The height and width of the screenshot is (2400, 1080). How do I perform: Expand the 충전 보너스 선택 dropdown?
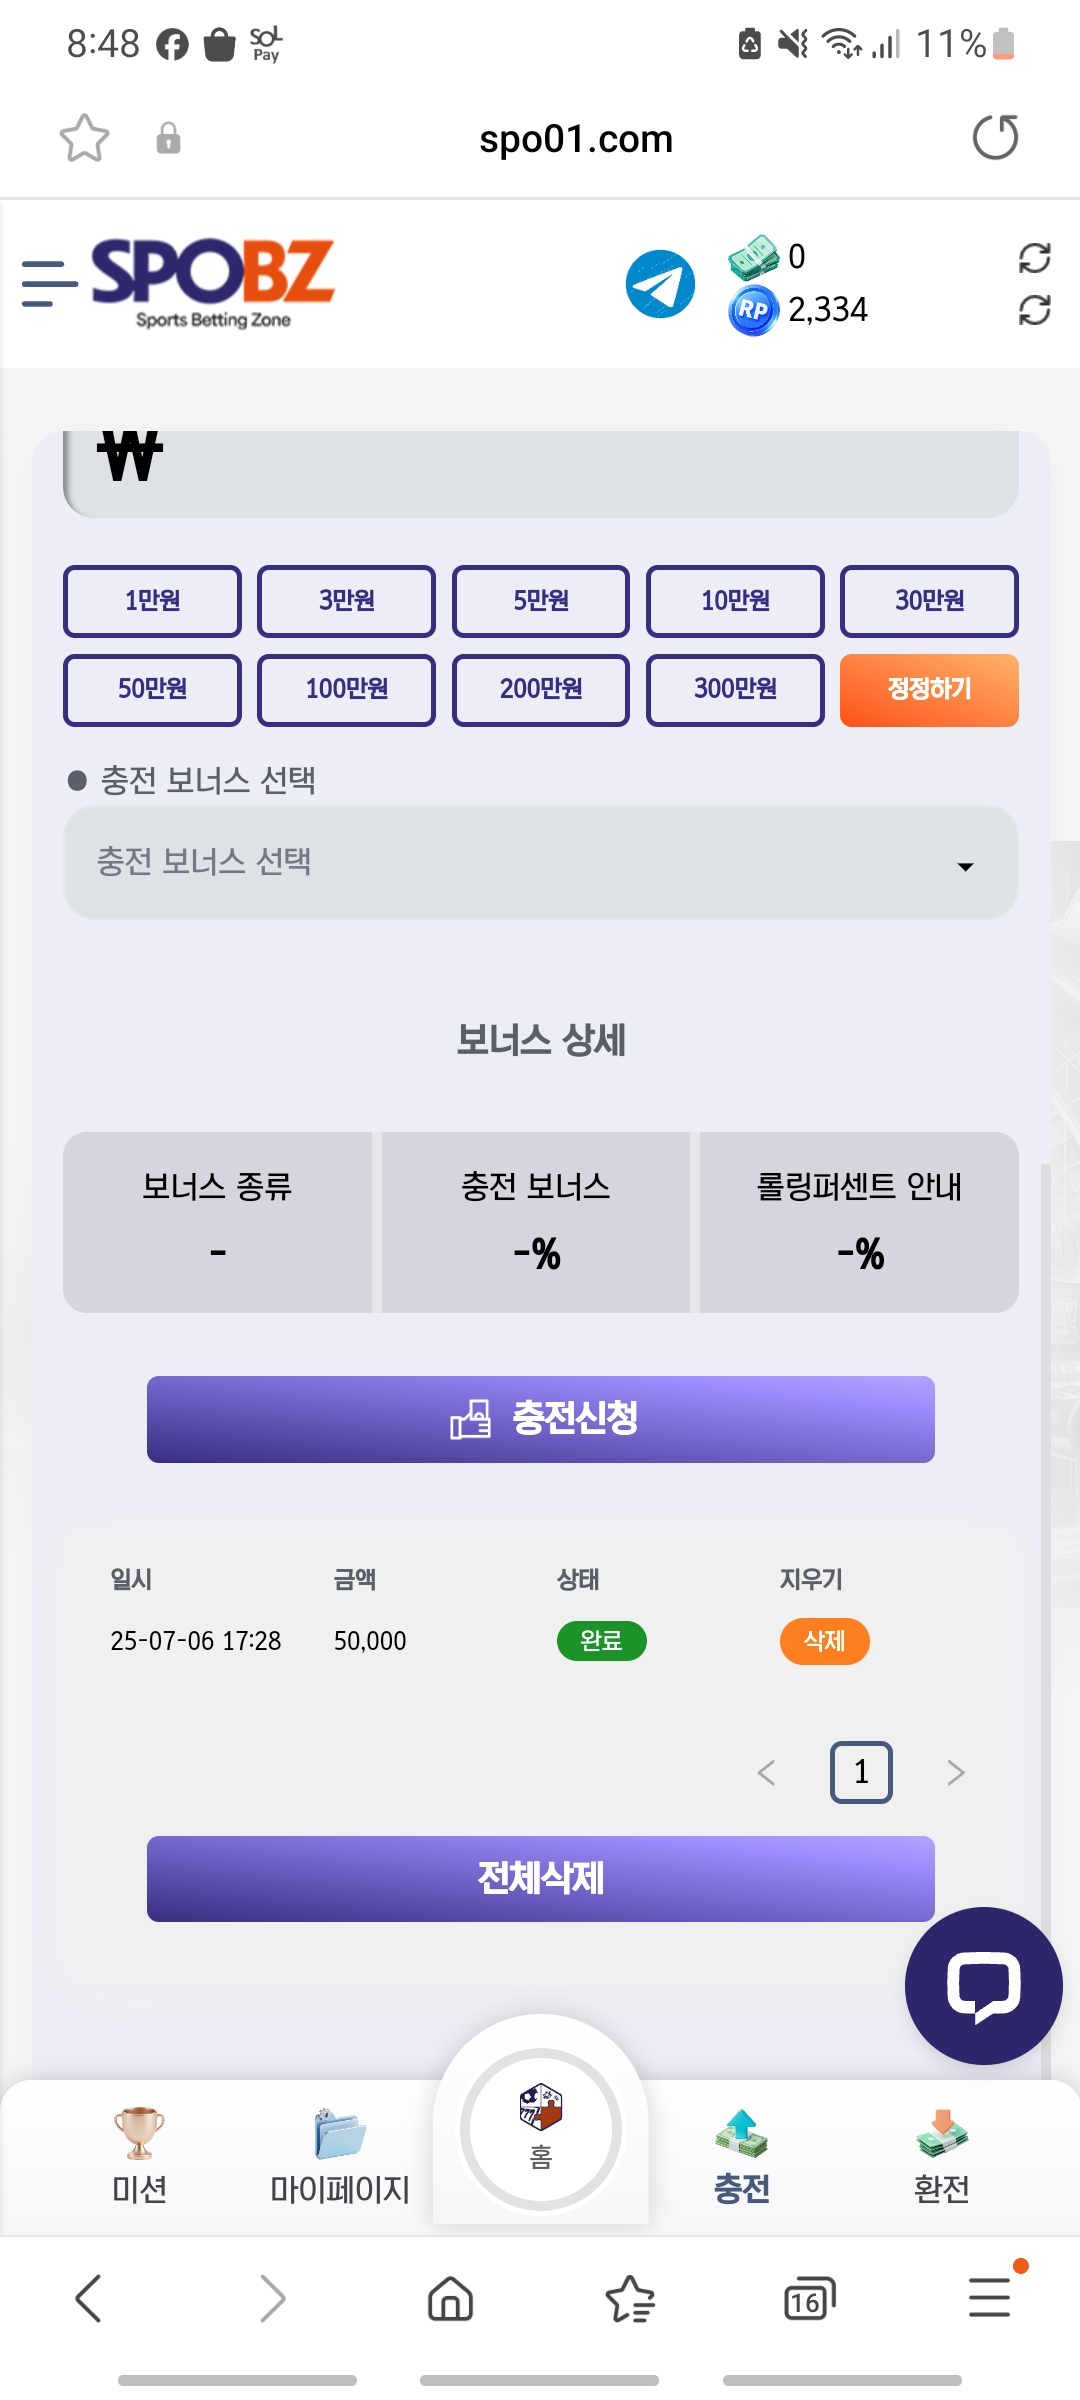point(541,862)
